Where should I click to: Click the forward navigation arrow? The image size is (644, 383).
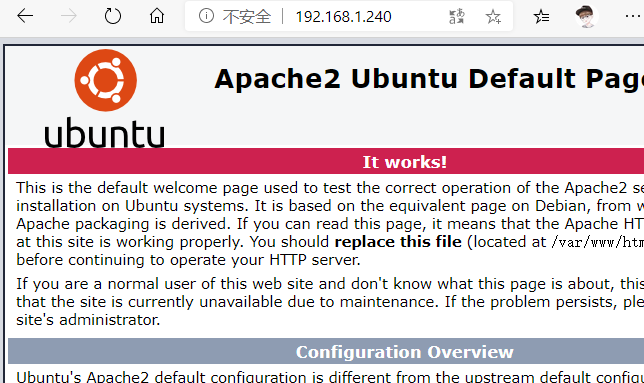click(x=69, y=16)
